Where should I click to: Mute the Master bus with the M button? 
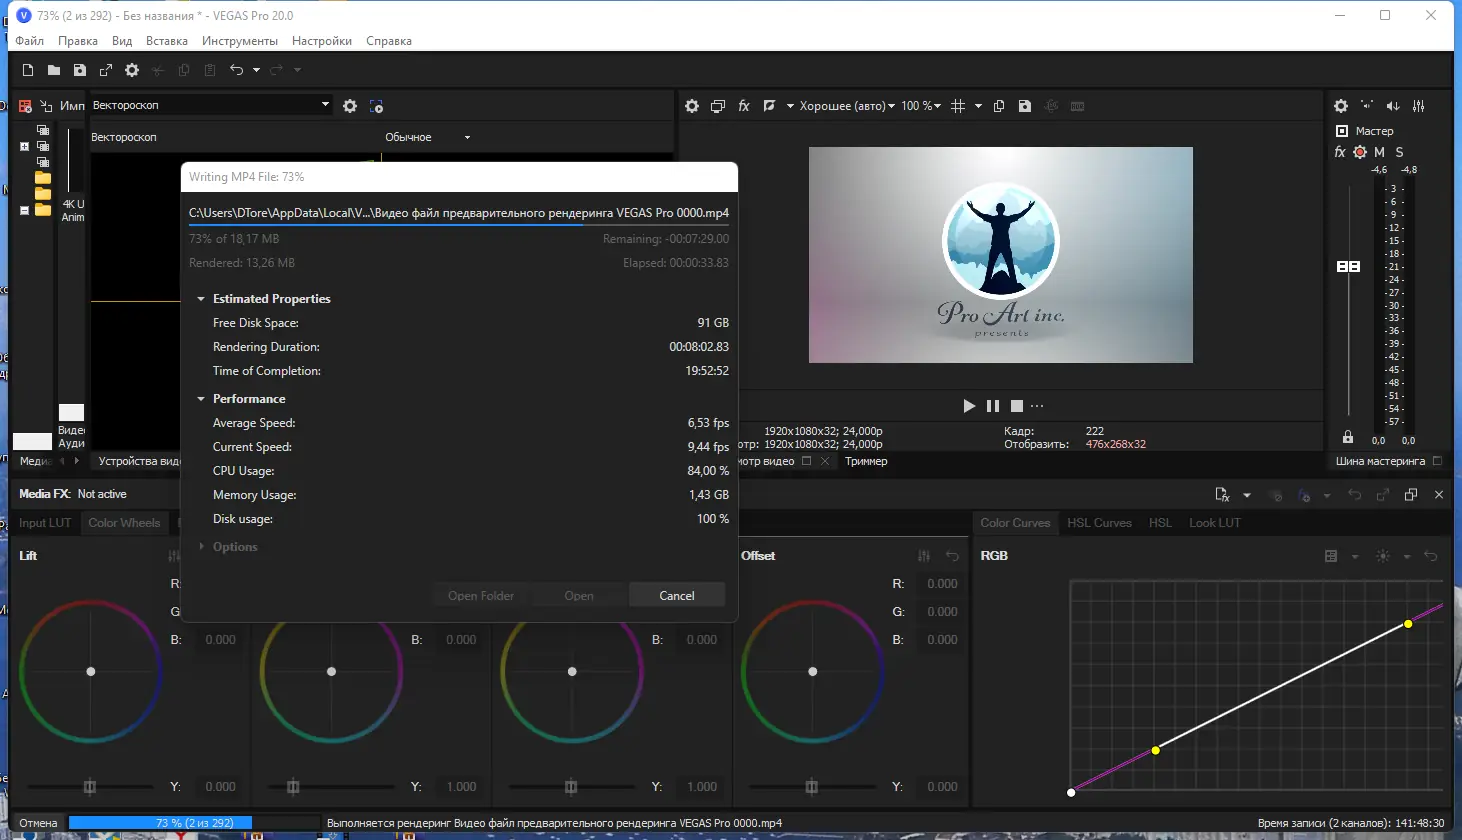[1379, 152]
